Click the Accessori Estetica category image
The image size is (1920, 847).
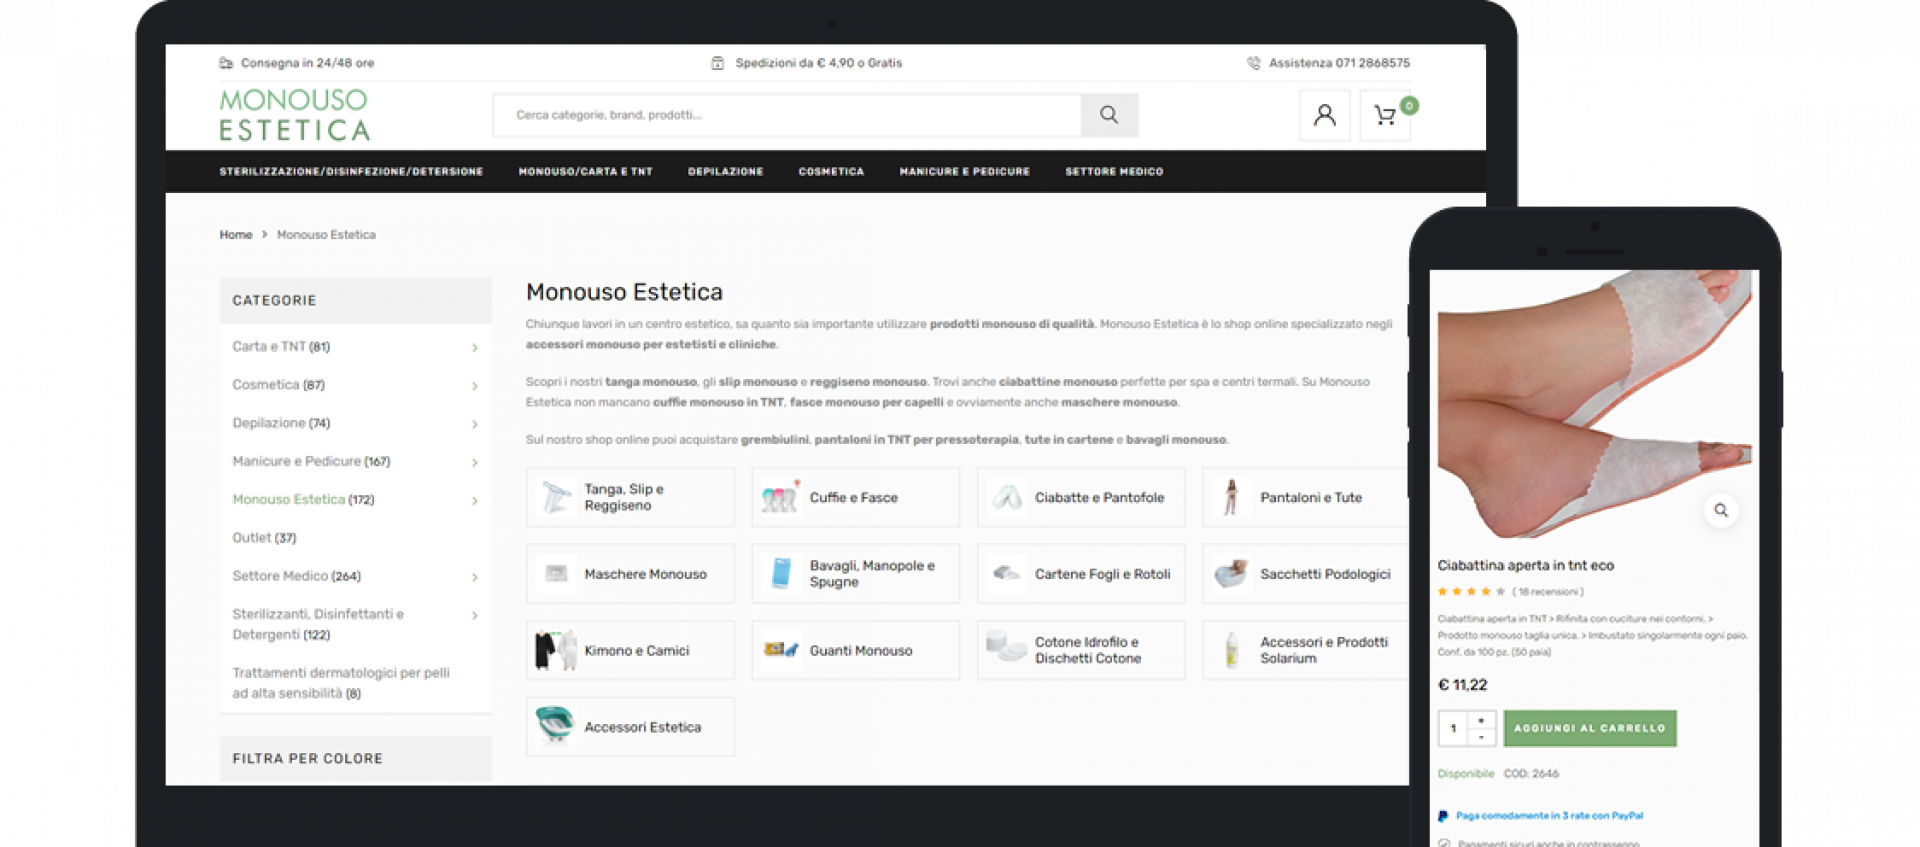[x=555, y=725]
